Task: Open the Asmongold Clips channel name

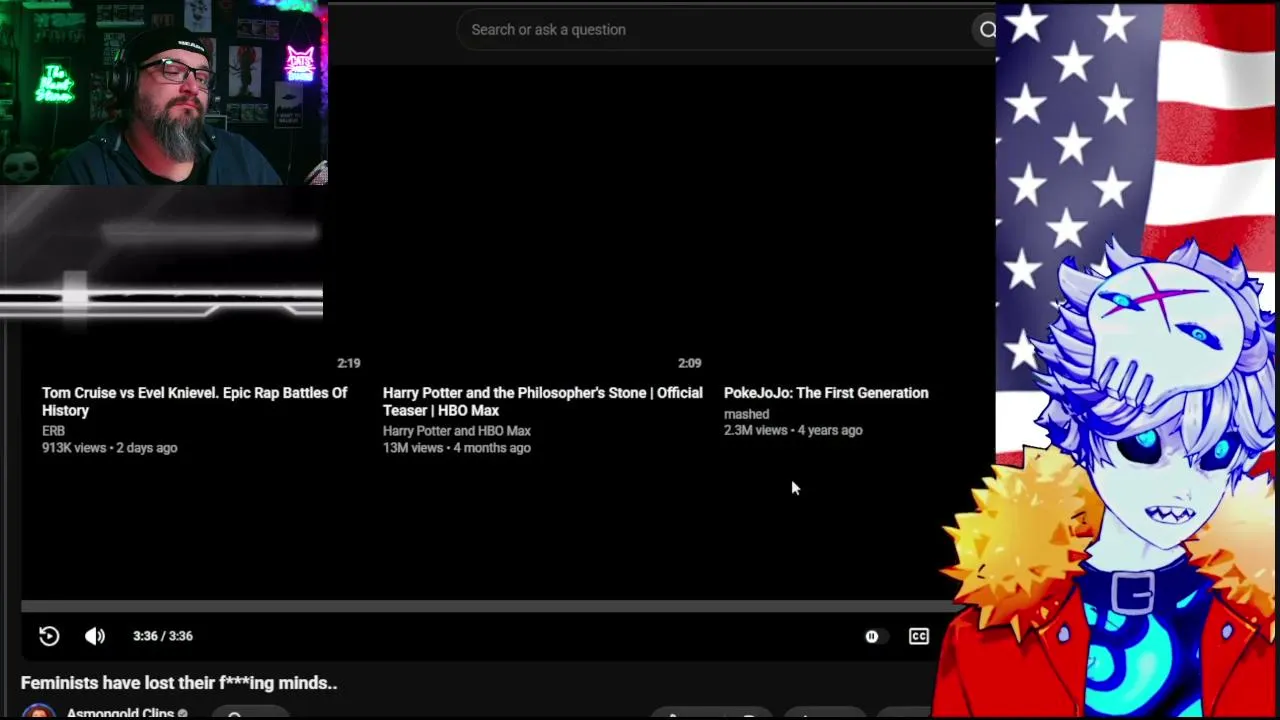Action: [120, 714]
